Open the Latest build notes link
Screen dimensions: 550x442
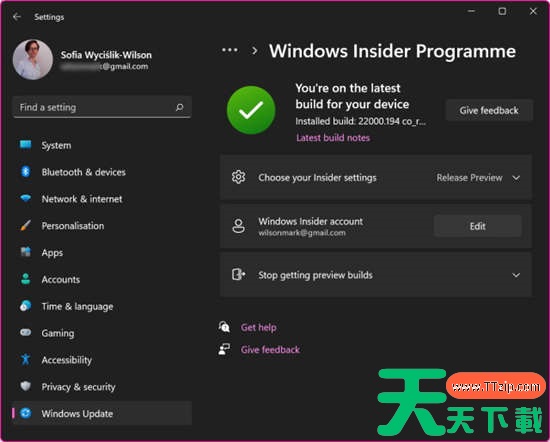click(333, 138)
